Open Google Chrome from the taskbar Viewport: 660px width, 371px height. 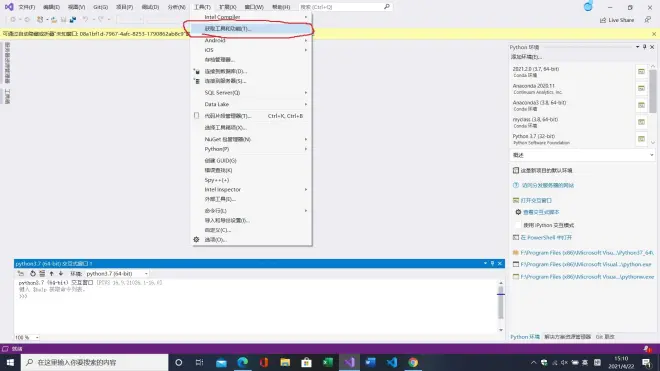pos(413,362)
